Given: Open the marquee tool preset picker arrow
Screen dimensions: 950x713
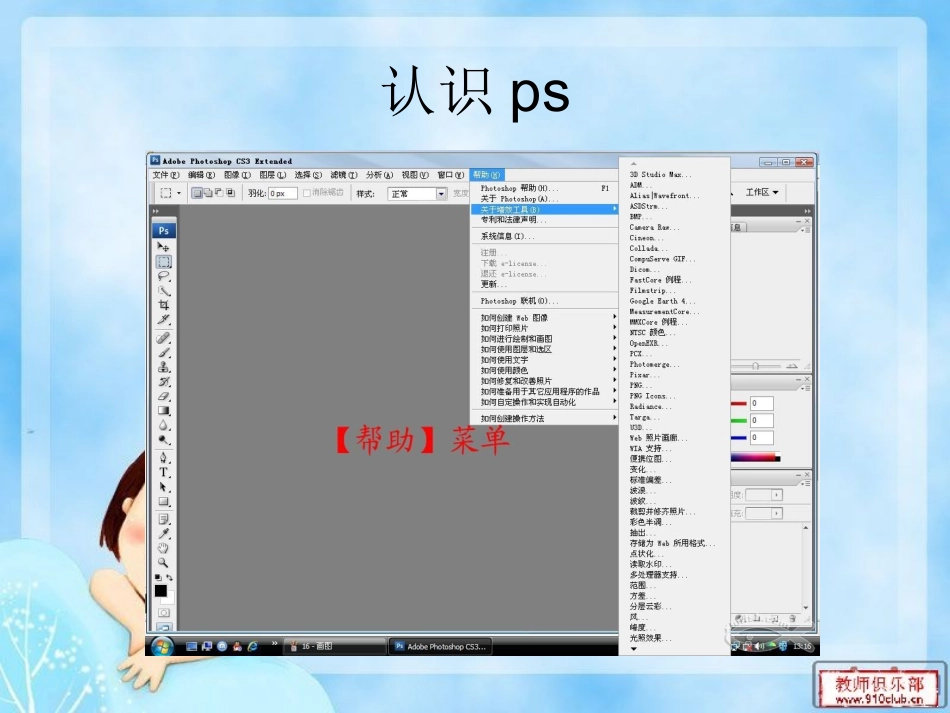Looking at the screenshot, I should [x=179, y=193].
